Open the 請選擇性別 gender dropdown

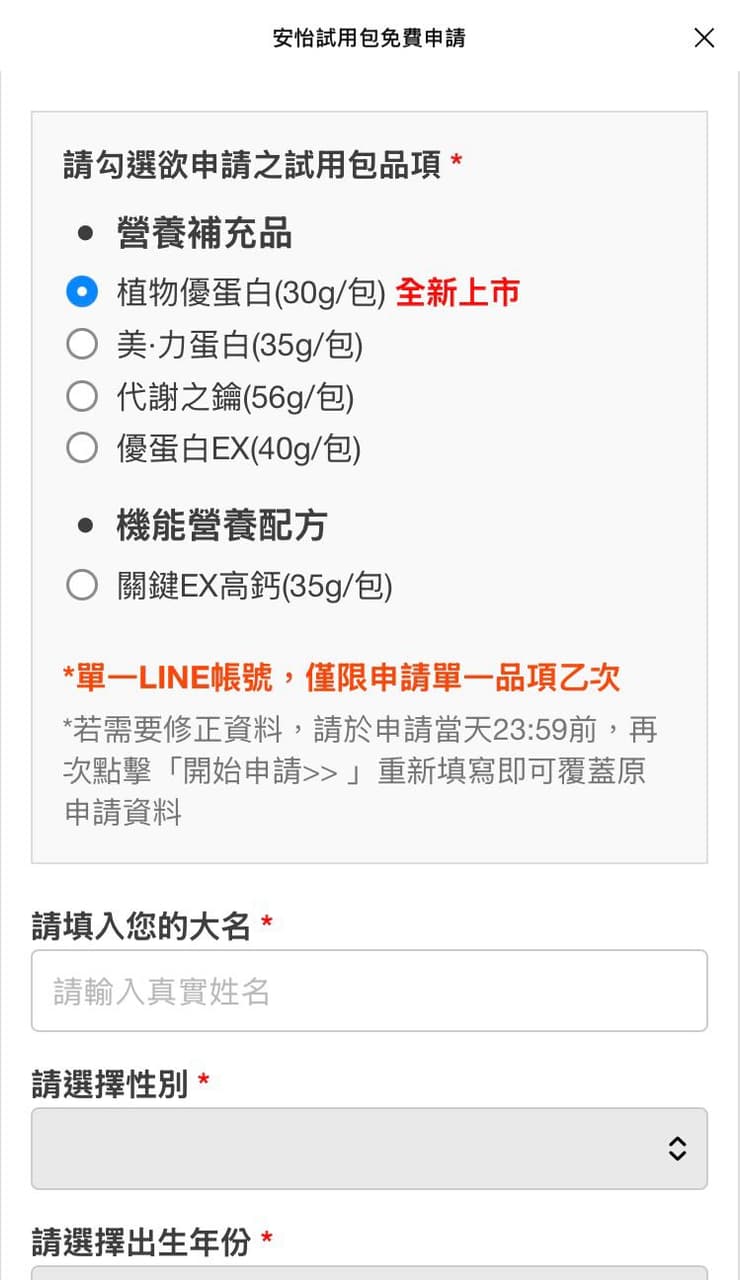click(x=369, y=1148)
